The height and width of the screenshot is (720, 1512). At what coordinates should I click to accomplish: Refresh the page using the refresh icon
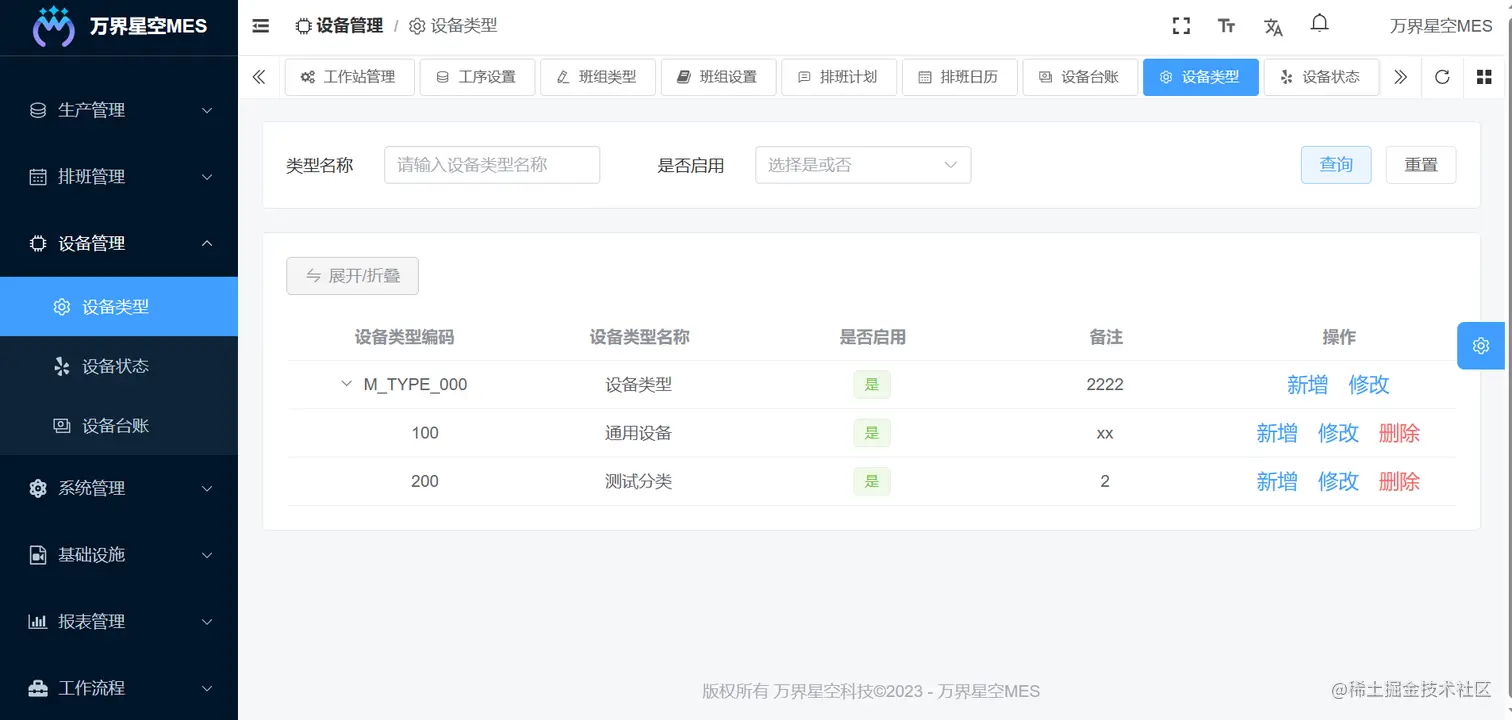click(1441, 76)
